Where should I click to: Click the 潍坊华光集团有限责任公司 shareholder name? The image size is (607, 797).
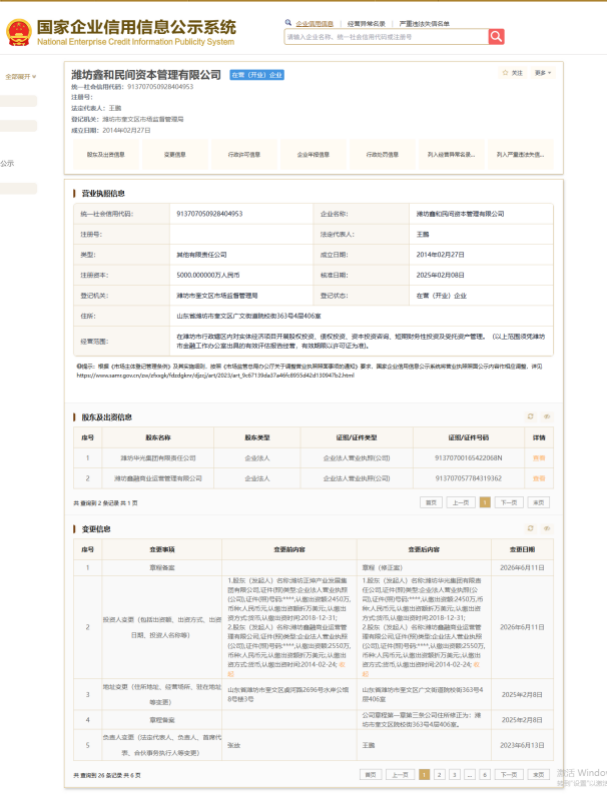[158, 458]
